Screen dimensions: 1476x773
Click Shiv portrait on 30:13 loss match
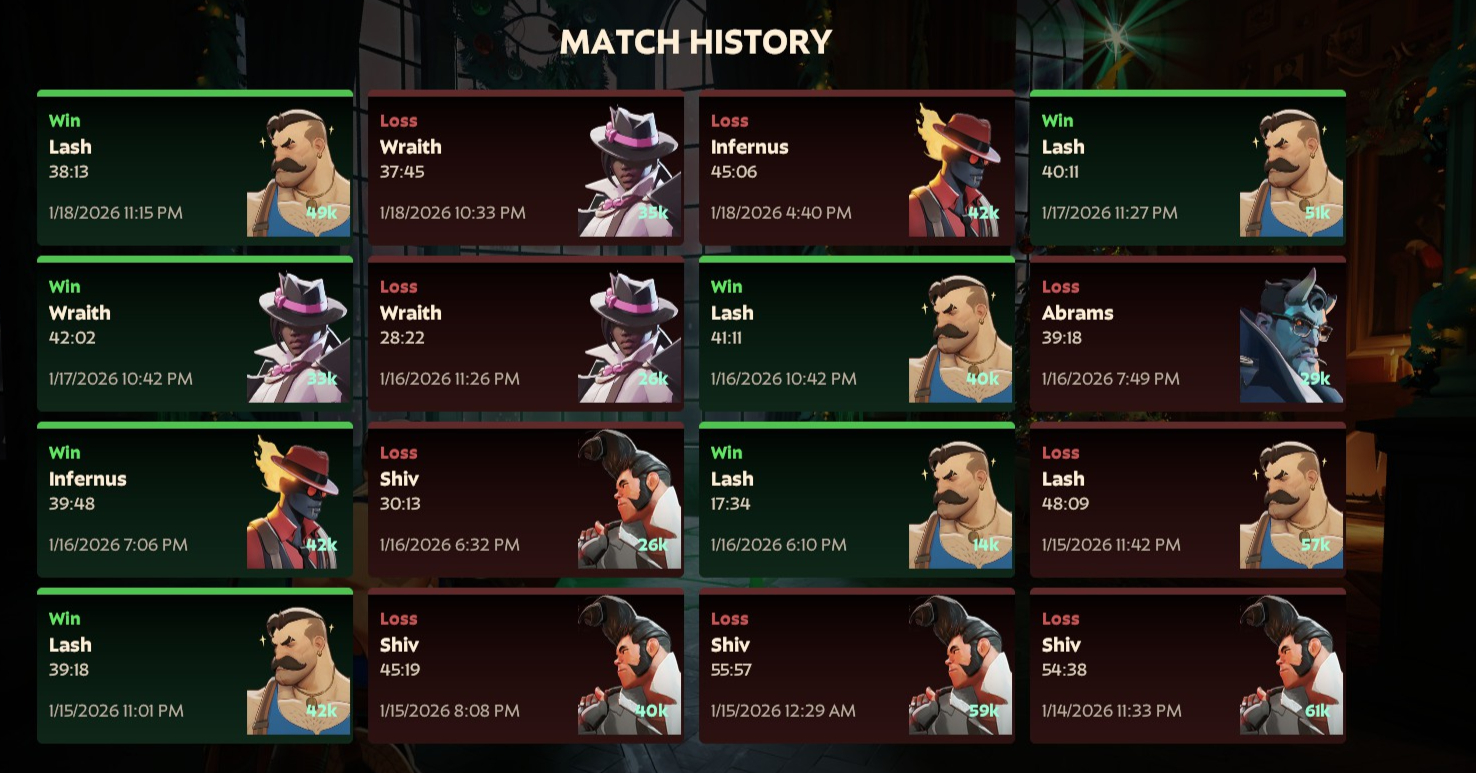(630, 504)
